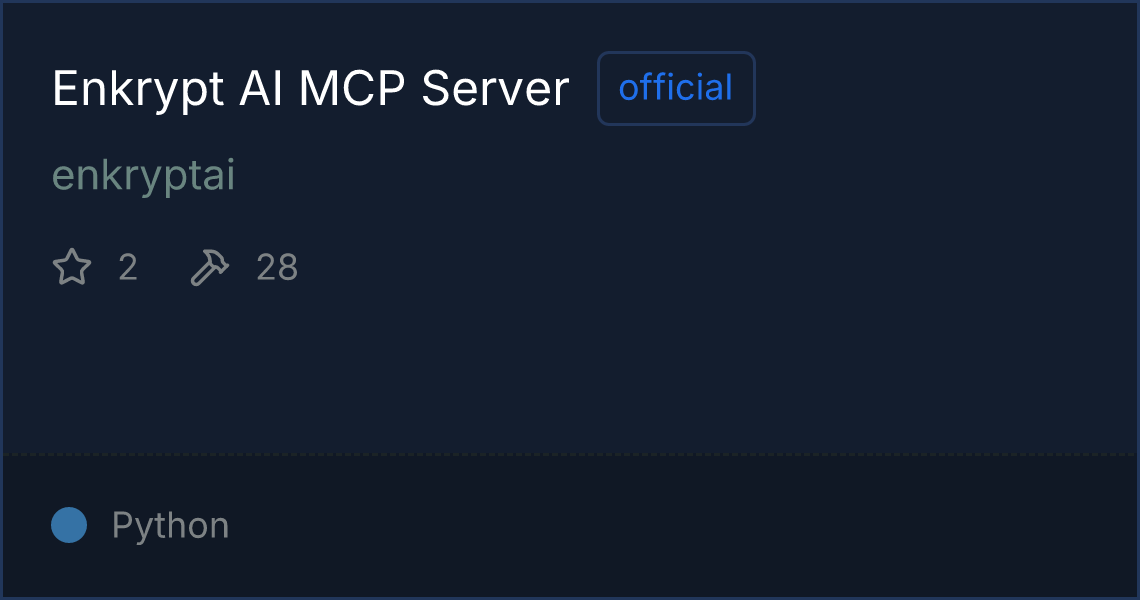Viewport: 1140px width, 600px height.
Task: Open the enkryptai author name
Action: (144, 175)
